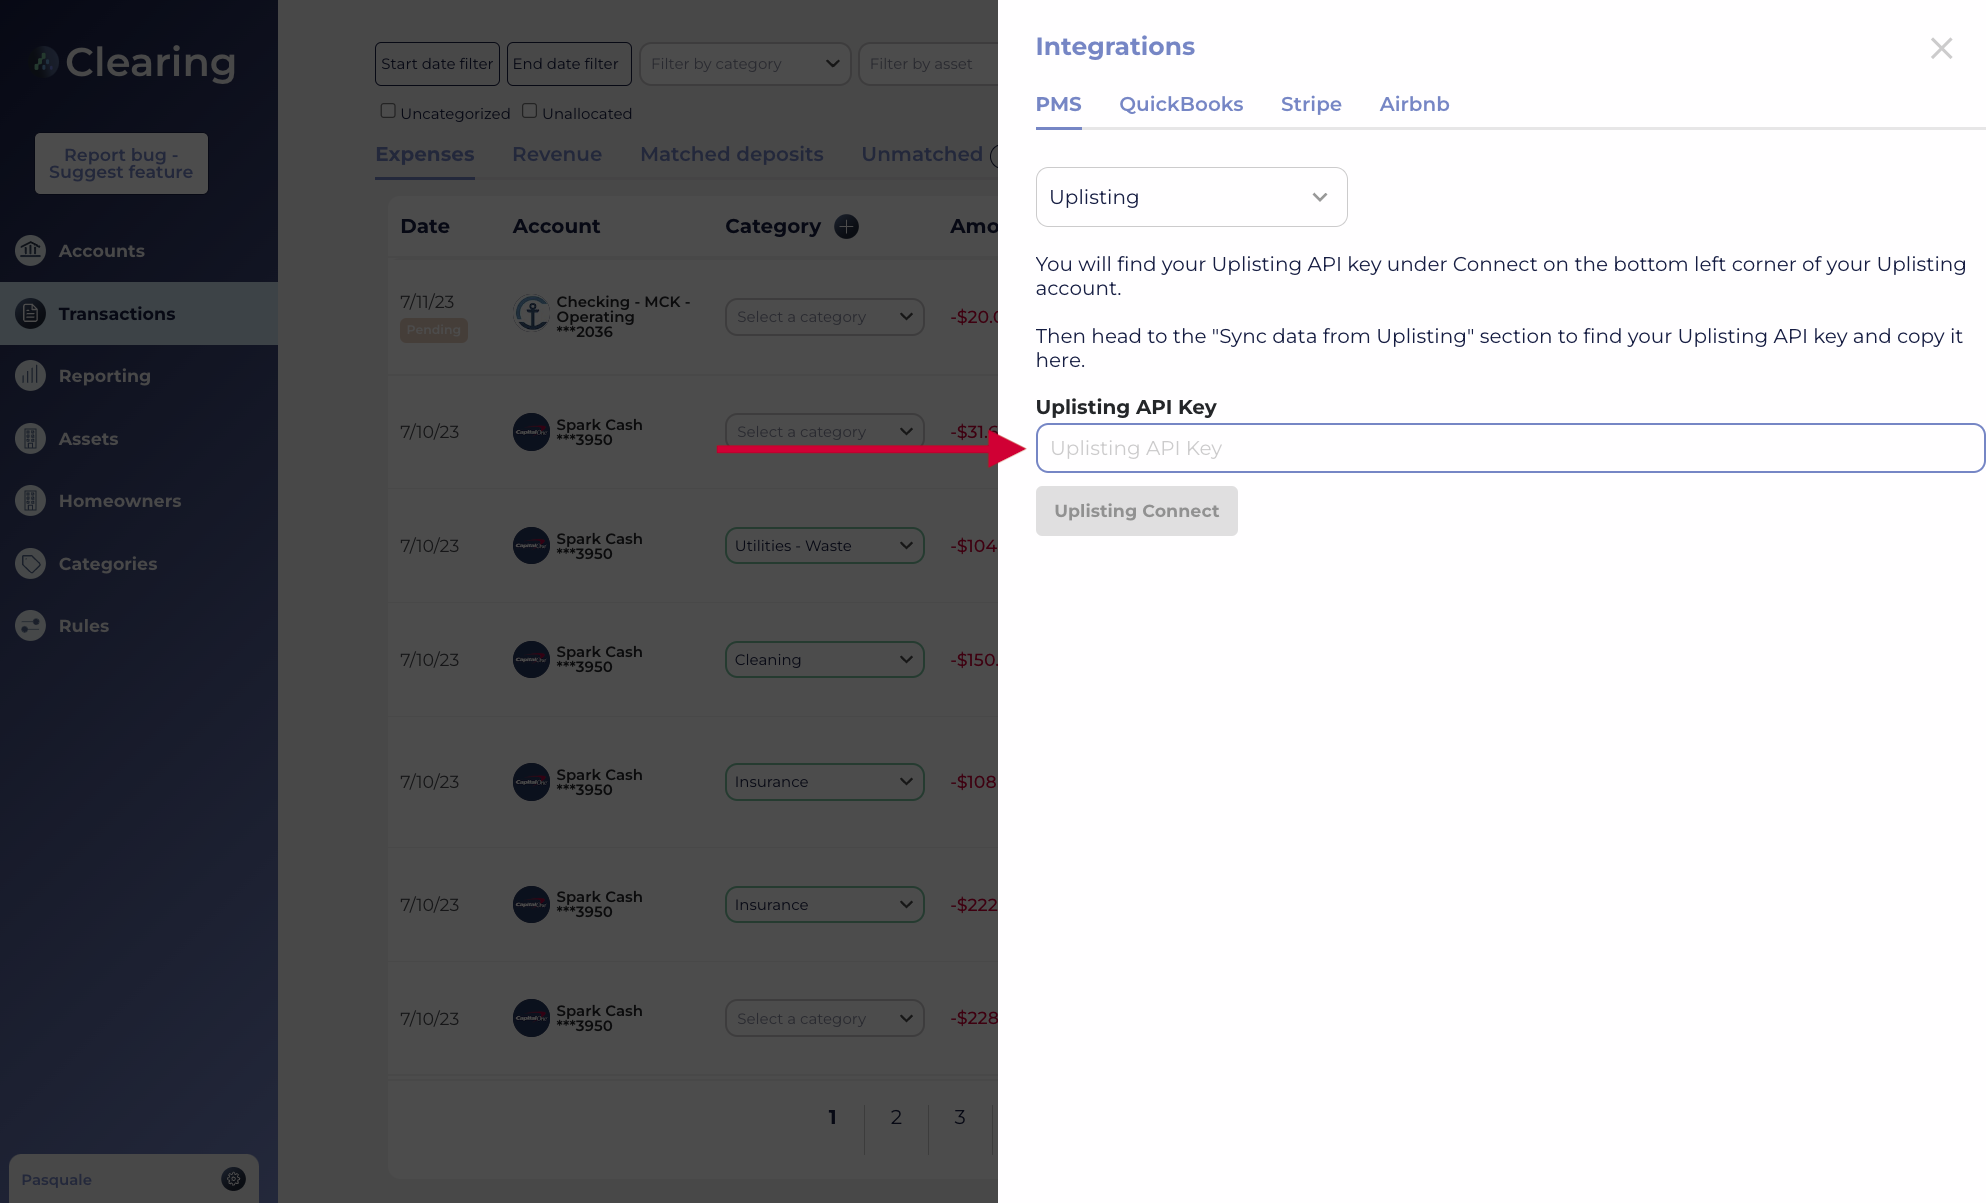1986x1203 pixels.
Task: Click the Rules sliders icon
Action: (31, 626)
